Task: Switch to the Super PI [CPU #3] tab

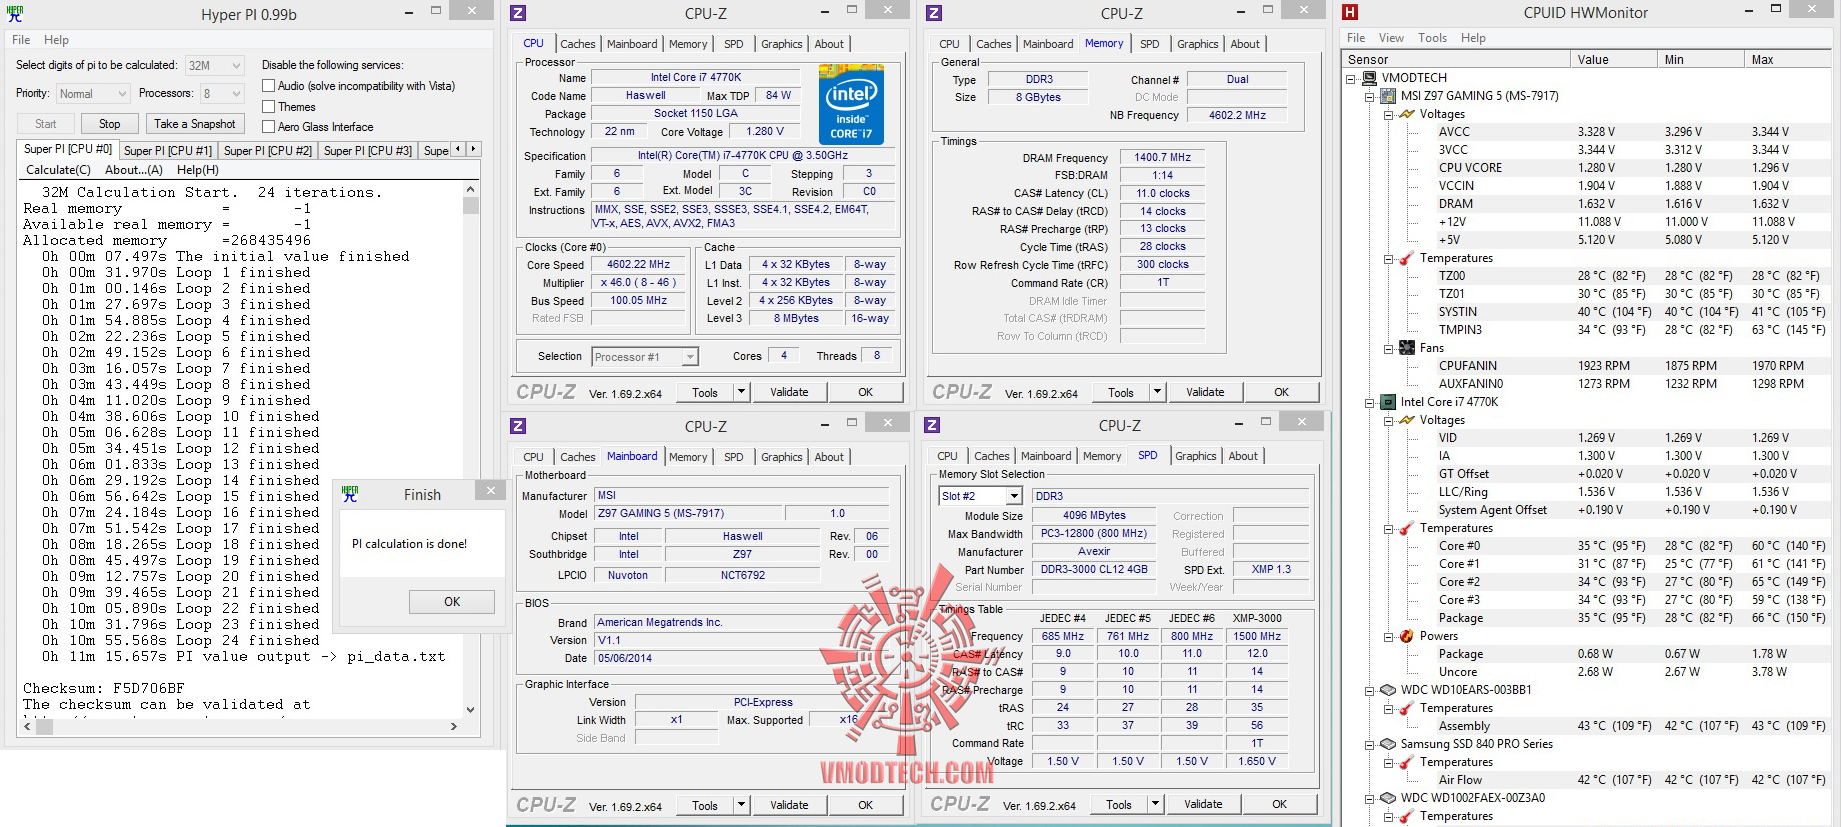Action: pos(368,151)
